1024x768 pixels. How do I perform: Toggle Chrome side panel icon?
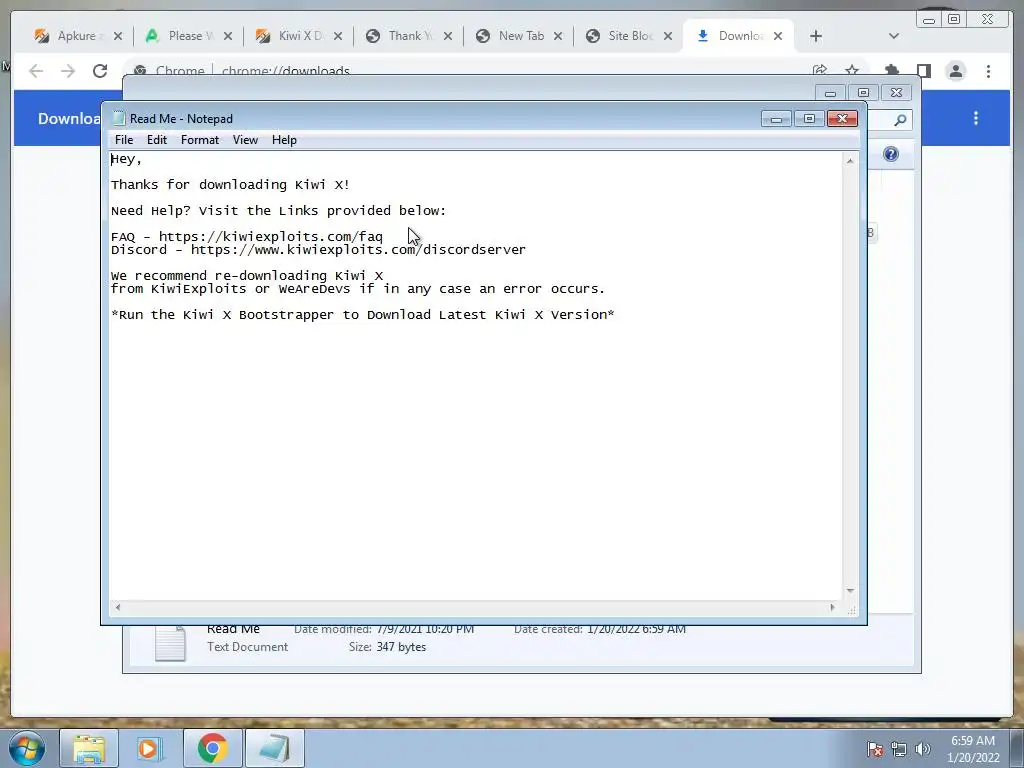coord(923,71)
